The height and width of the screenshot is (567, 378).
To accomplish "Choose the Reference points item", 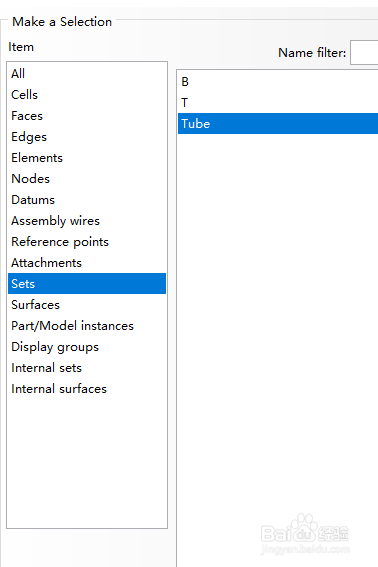I will point(87,242).
